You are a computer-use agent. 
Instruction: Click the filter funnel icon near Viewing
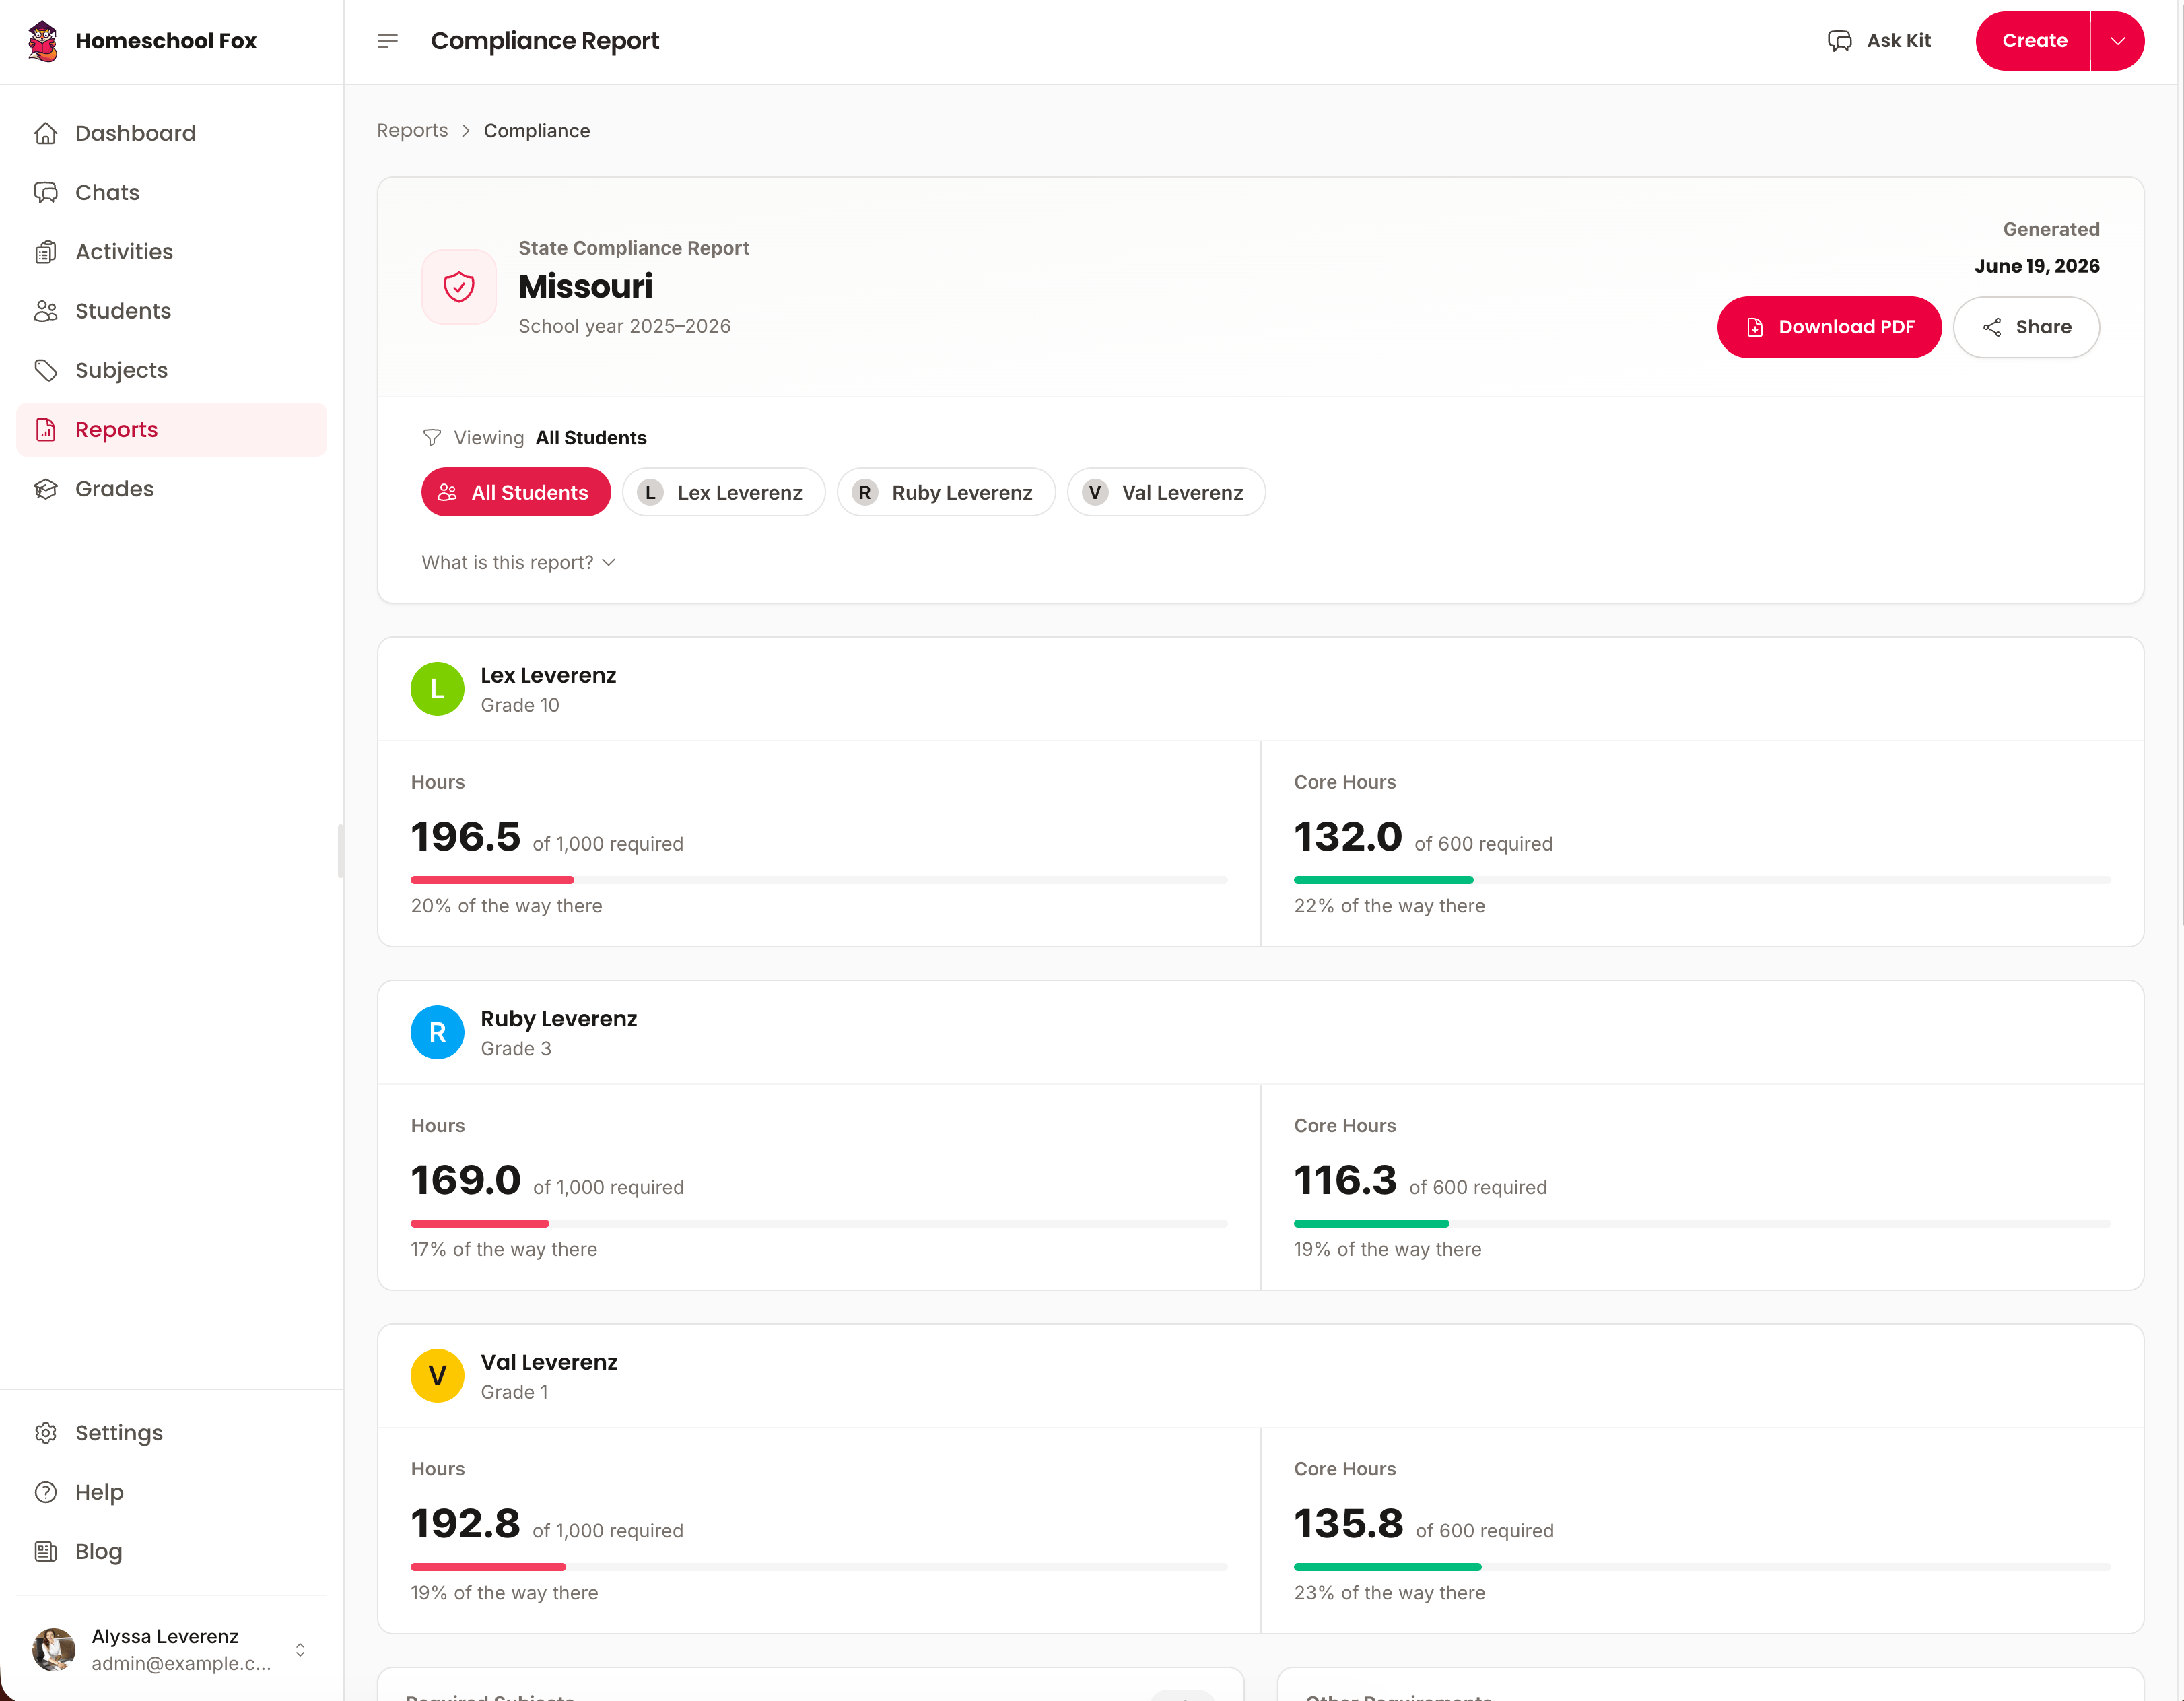point(432,438)
